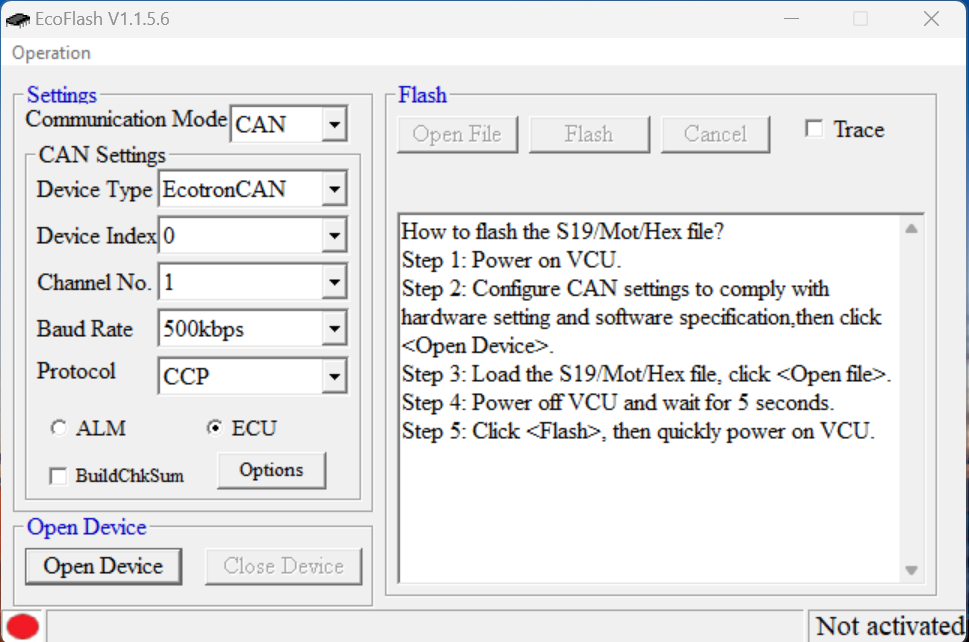Click the scroll down arrow in instructions box
Viewport: 969px width, 642px height.
[x=911, y=570]
